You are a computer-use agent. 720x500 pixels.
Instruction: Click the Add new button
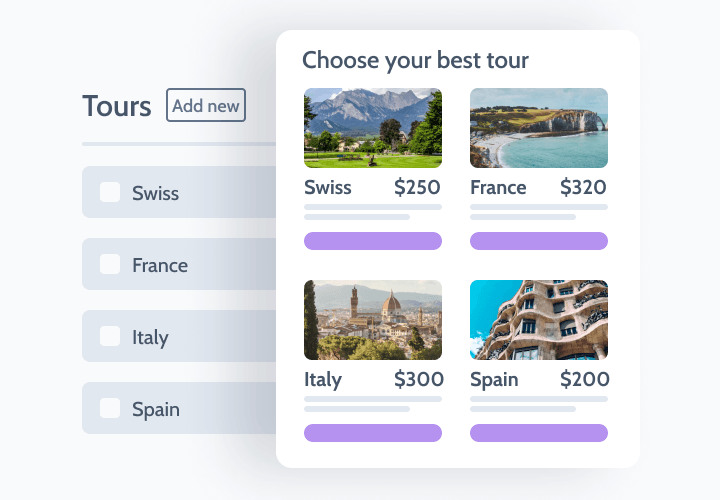click(205, 105)
